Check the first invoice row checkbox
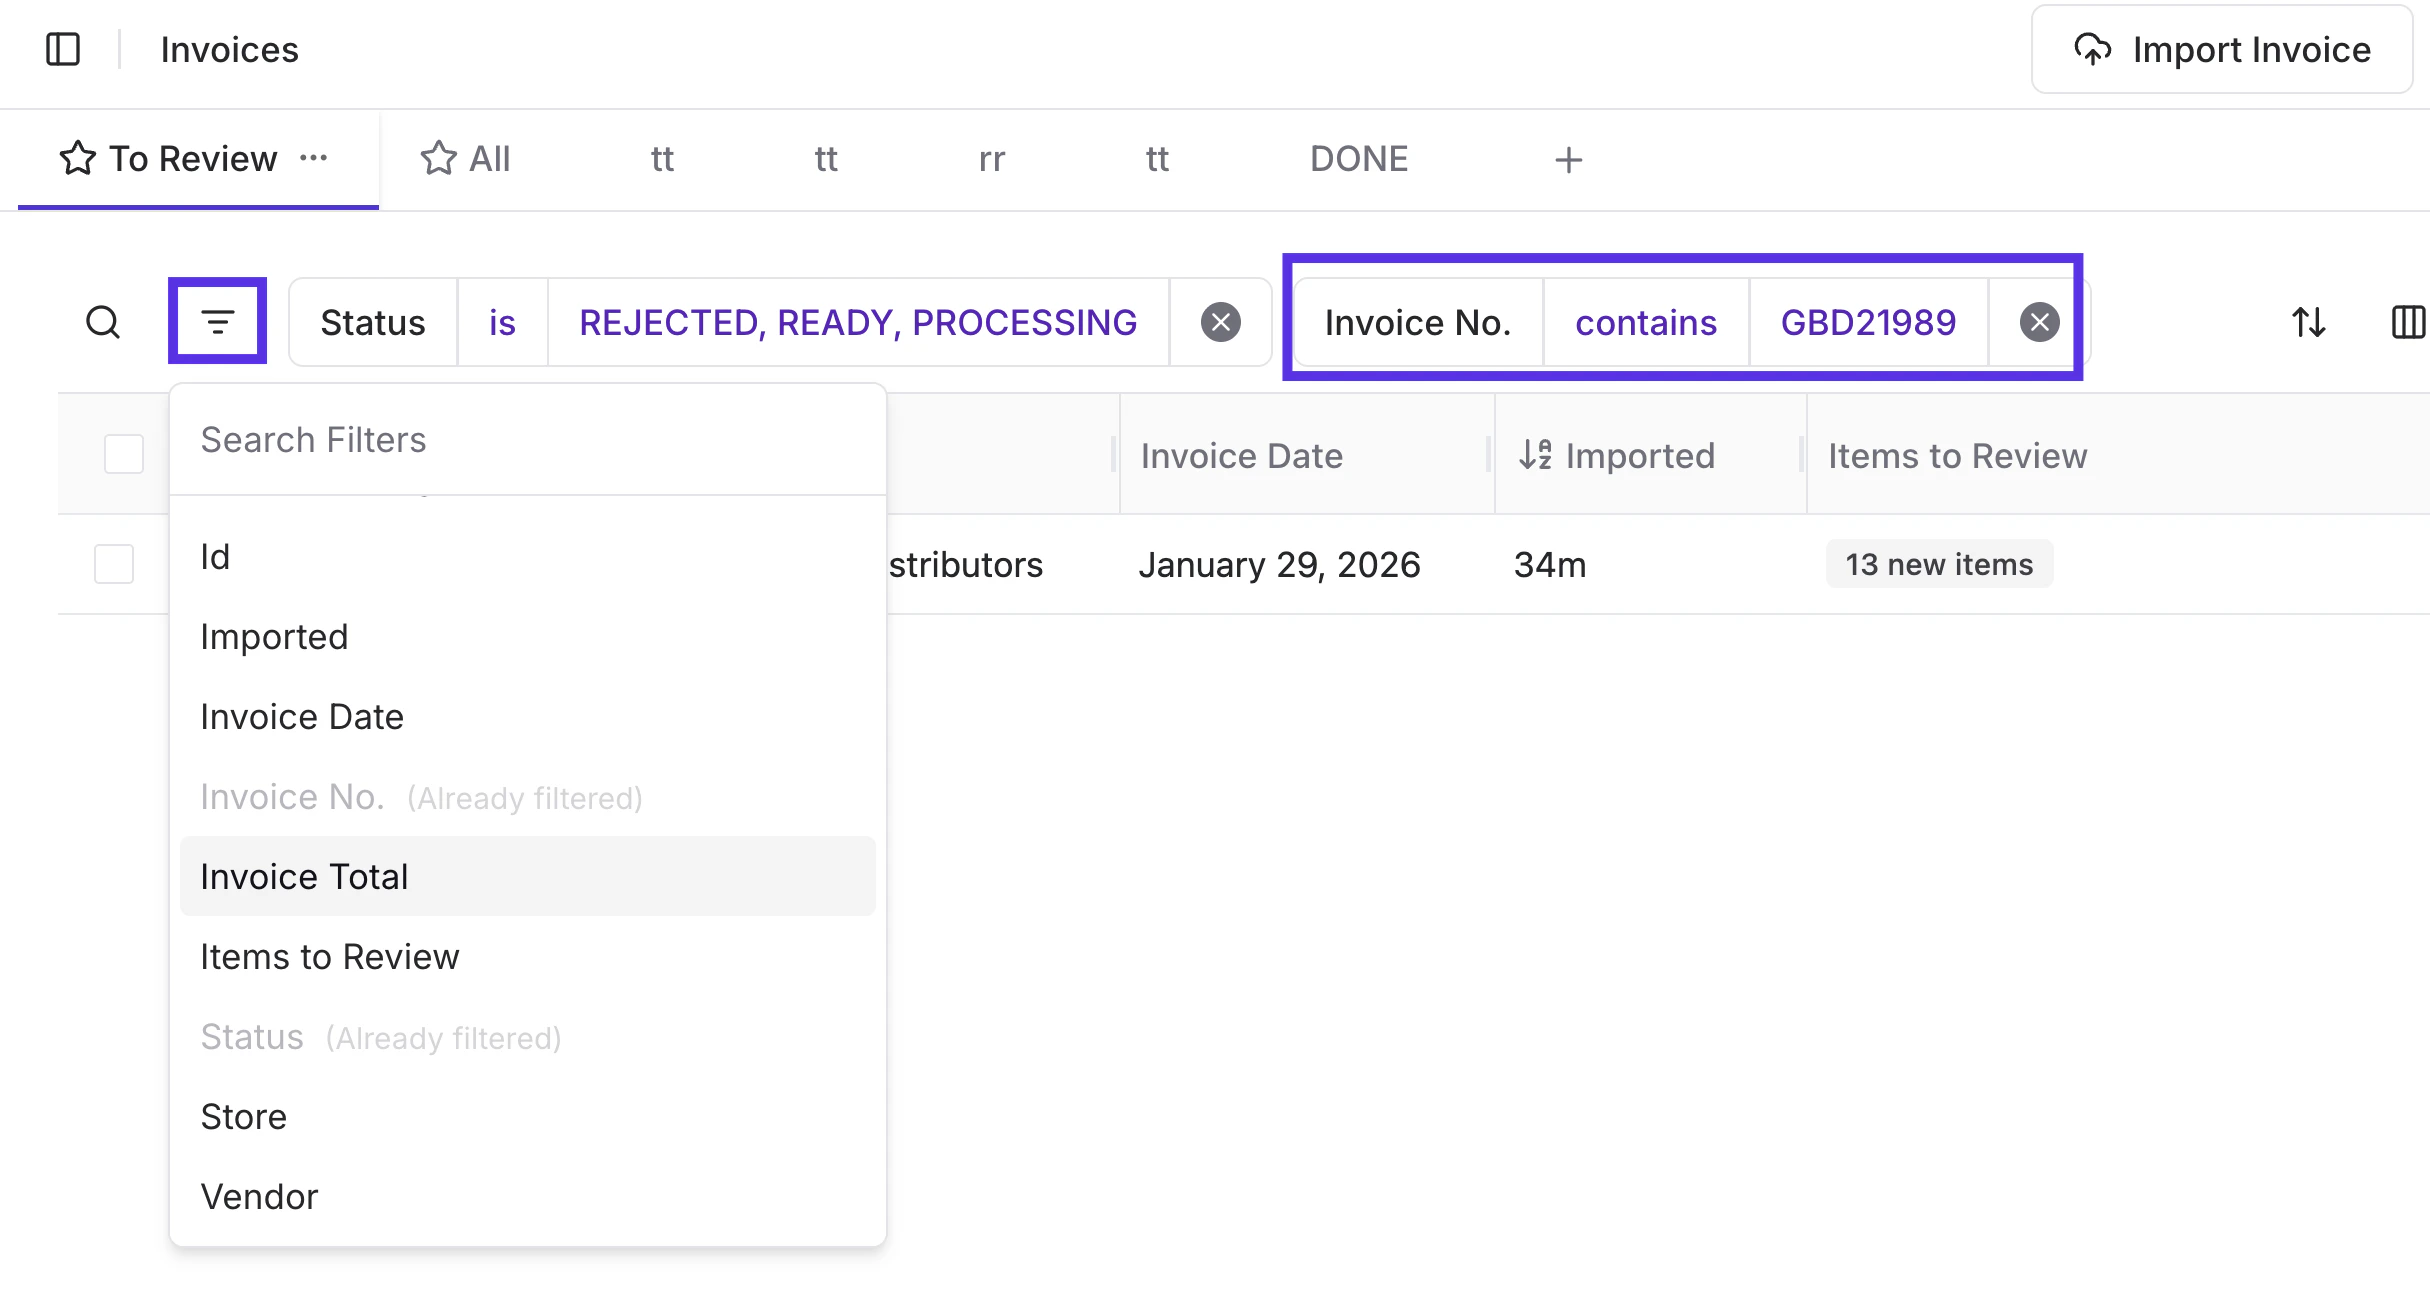The image size is (2430, 1312). point(114,564)
